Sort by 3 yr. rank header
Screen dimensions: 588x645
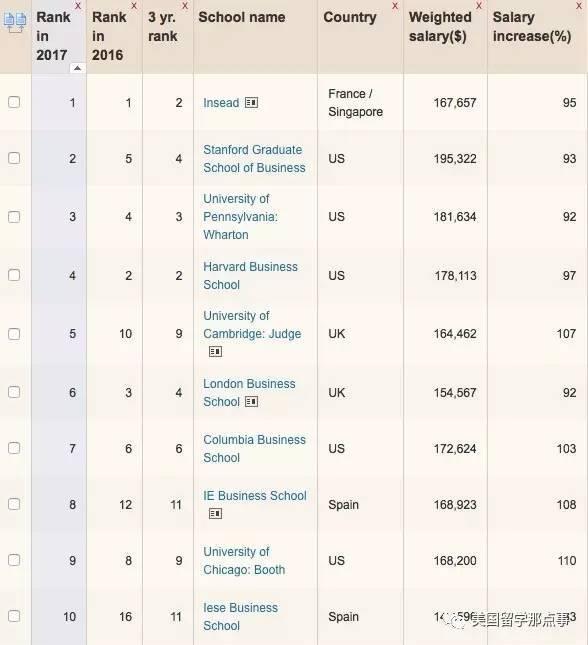(163, 27)
